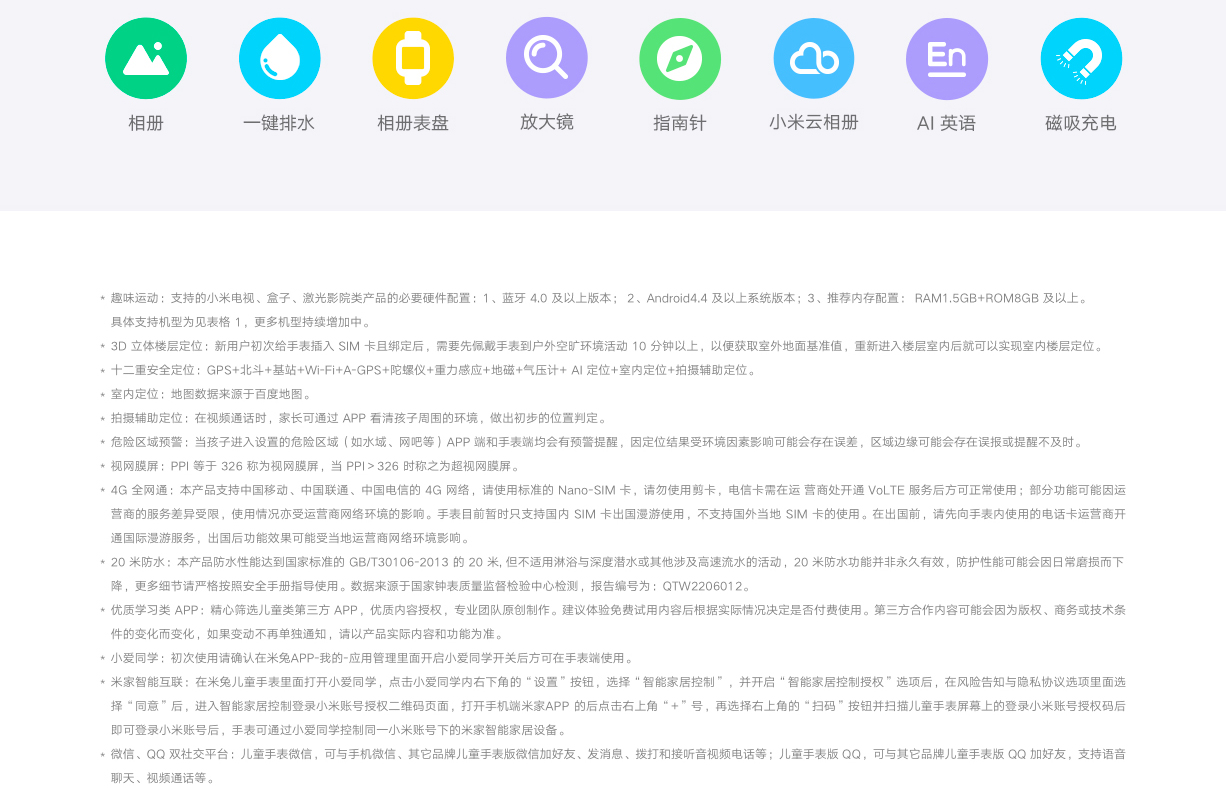Screen dimensions: 1226x788
Task: Click the cyan Magnetic Charging magnet icon
Action: click(x=1081, y=59)
